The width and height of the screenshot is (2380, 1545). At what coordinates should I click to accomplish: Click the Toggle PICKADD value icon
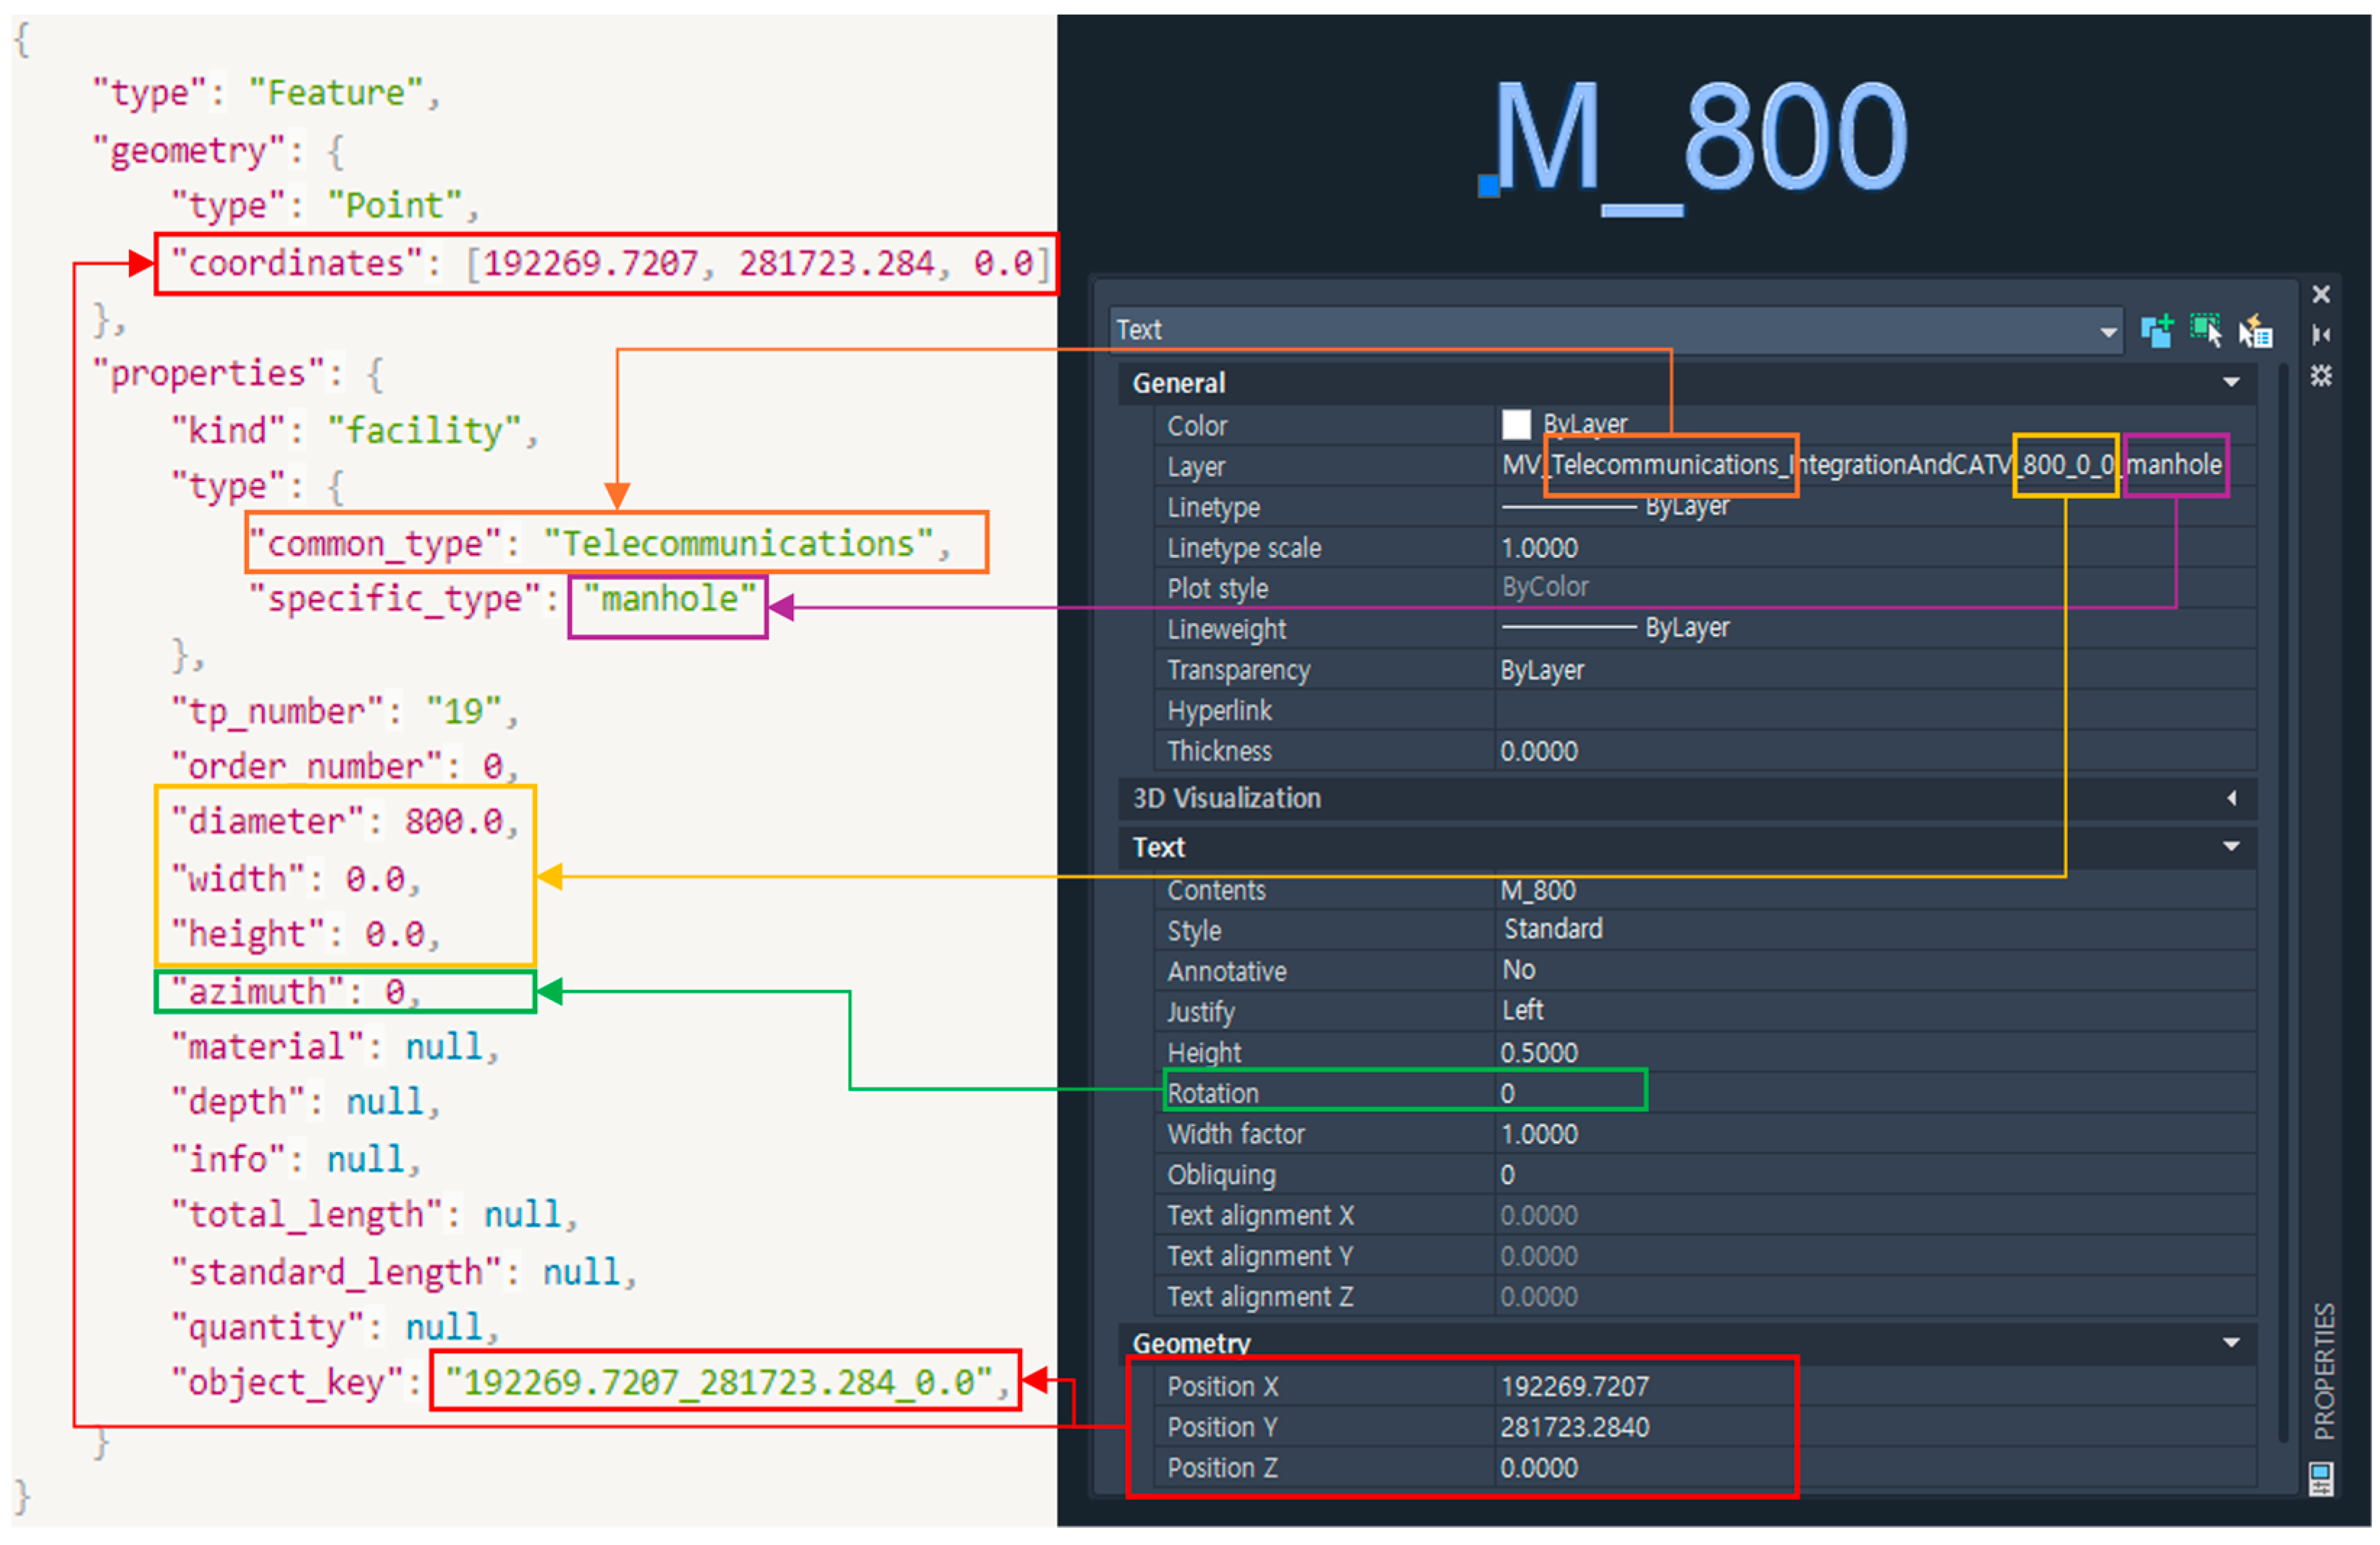(x=2157, y=331)
